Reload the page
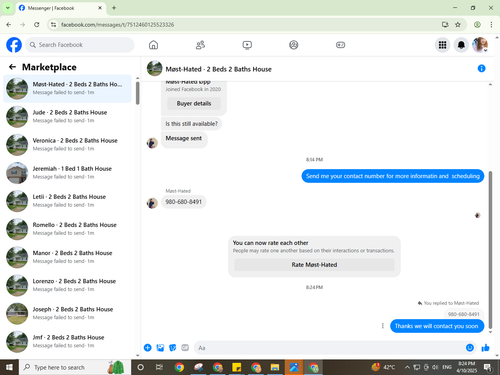The image size is (500, 375). (37, 24)
